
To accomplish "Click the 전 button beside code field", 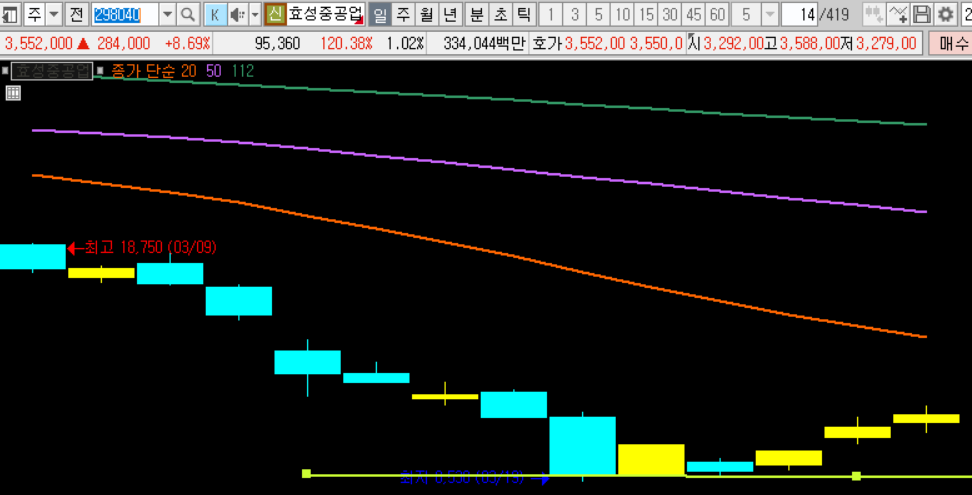I will coord(76,14).
